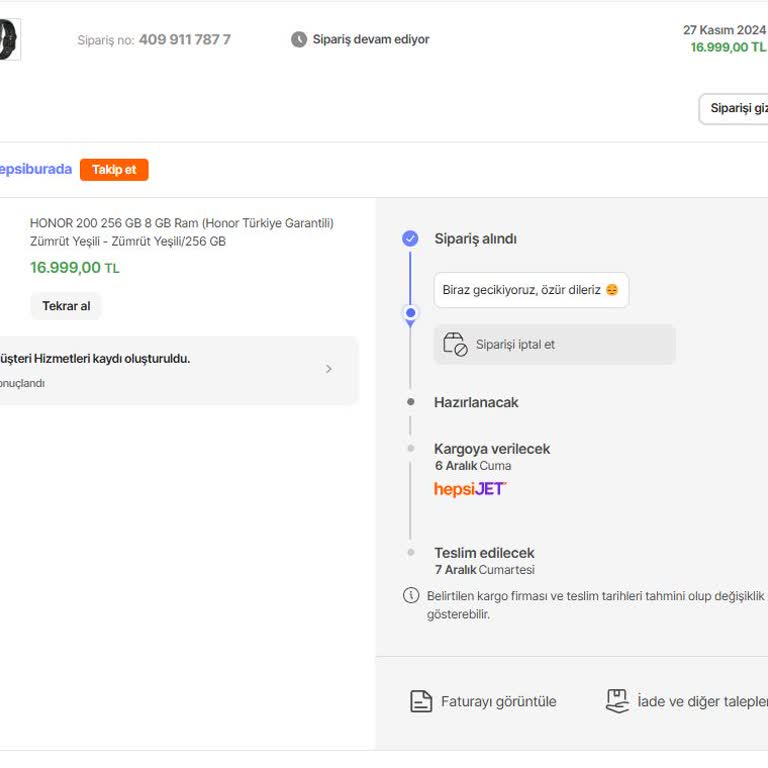Click the invoice document icon
This screenshot has width=768, height=768.
coord(421,701)
